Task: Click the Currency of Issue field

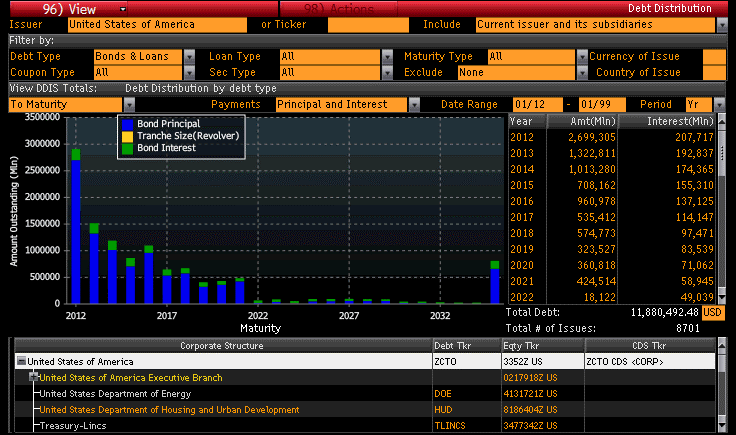Action: point(714,57)
